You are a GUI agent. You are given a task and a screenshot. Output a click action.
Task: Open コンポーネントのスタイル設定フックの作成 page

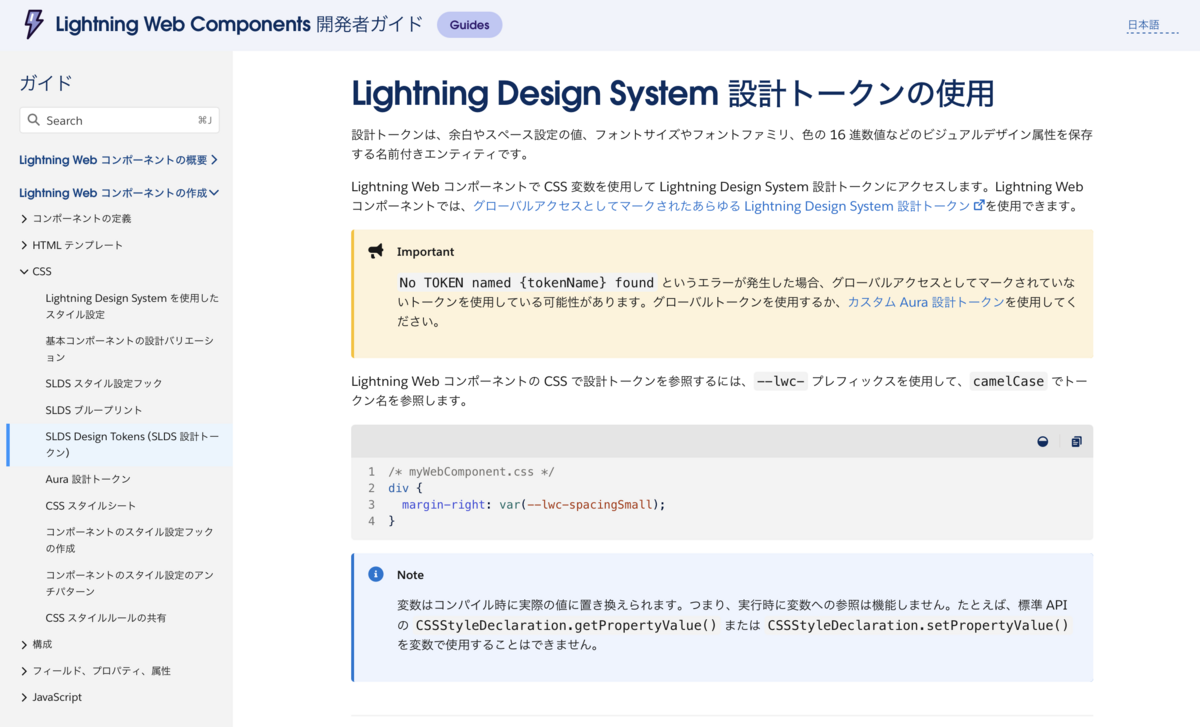pos(129,540)
